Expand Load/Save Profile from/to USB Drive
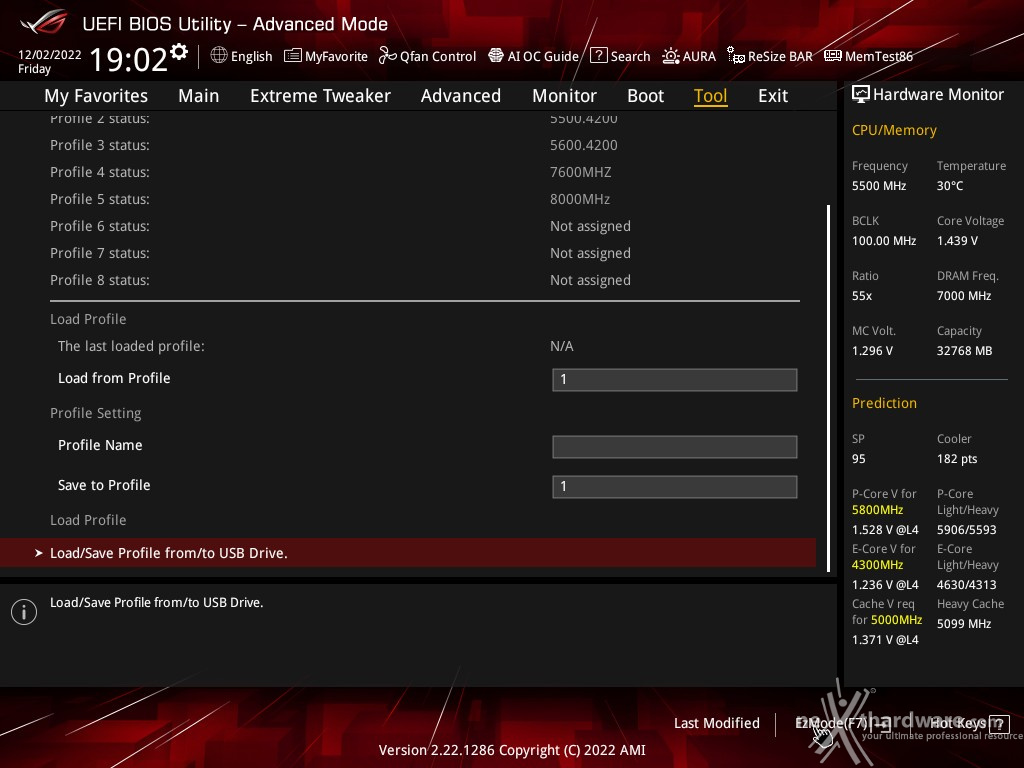The image size is (1024, 768). pos(408,552)
